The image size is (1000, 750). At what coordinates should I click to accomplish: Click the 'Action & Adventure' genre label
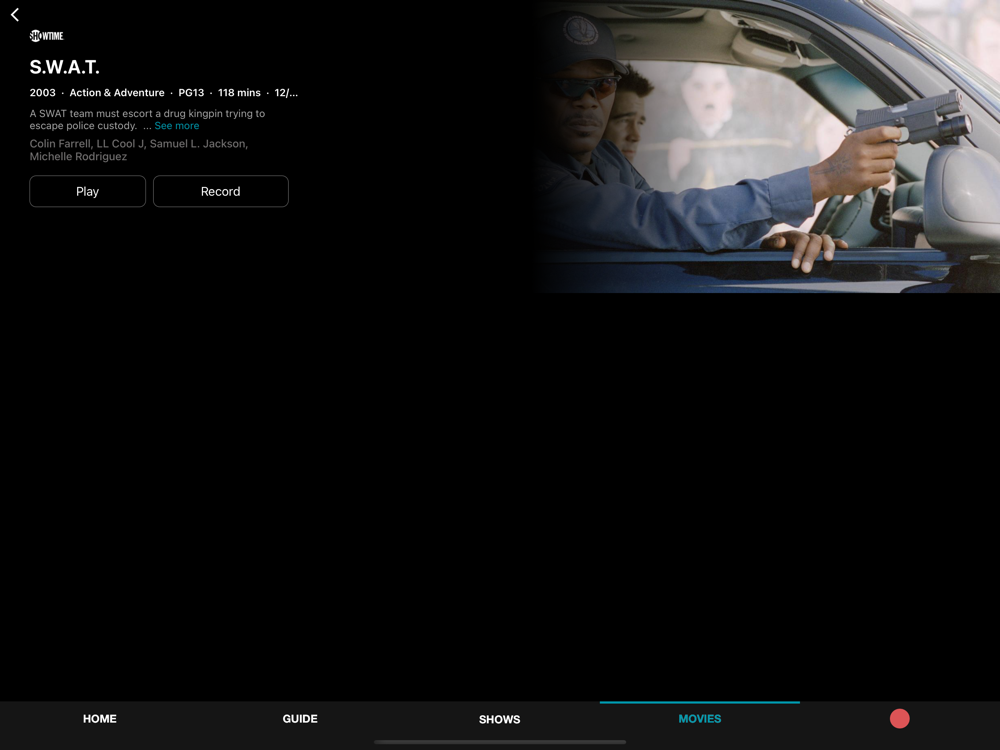[117, 92]
